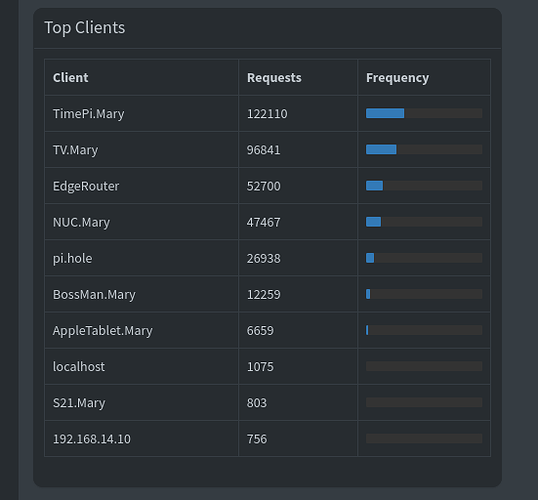Select the 12259 requests value
Image resolution: width=538 pixels, height=500 pixels.
[264, 294]
